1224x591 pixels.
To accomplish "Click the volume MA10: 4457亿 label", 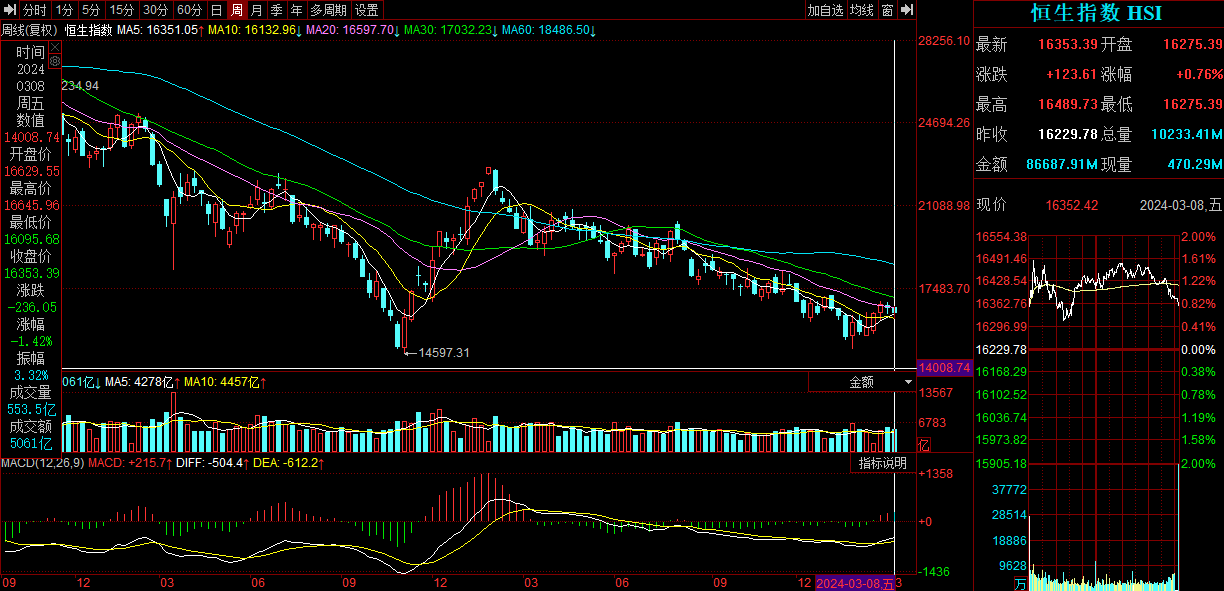I will [224, 381].
